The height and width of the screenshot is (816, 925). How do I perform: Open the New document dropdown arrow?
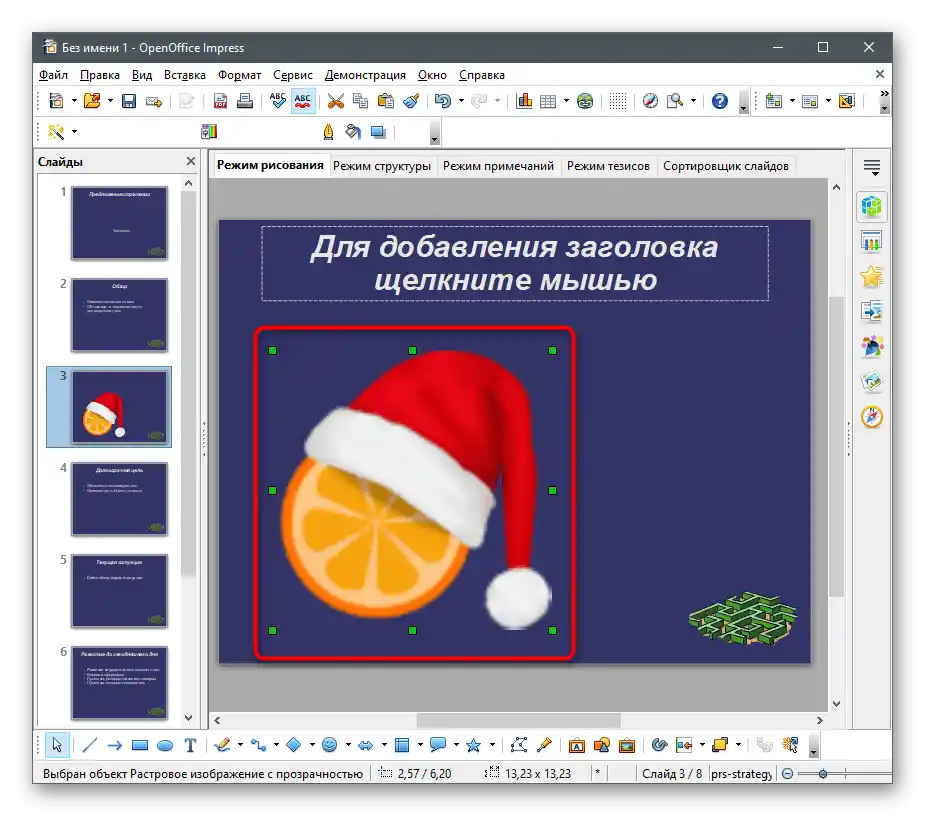74,101
